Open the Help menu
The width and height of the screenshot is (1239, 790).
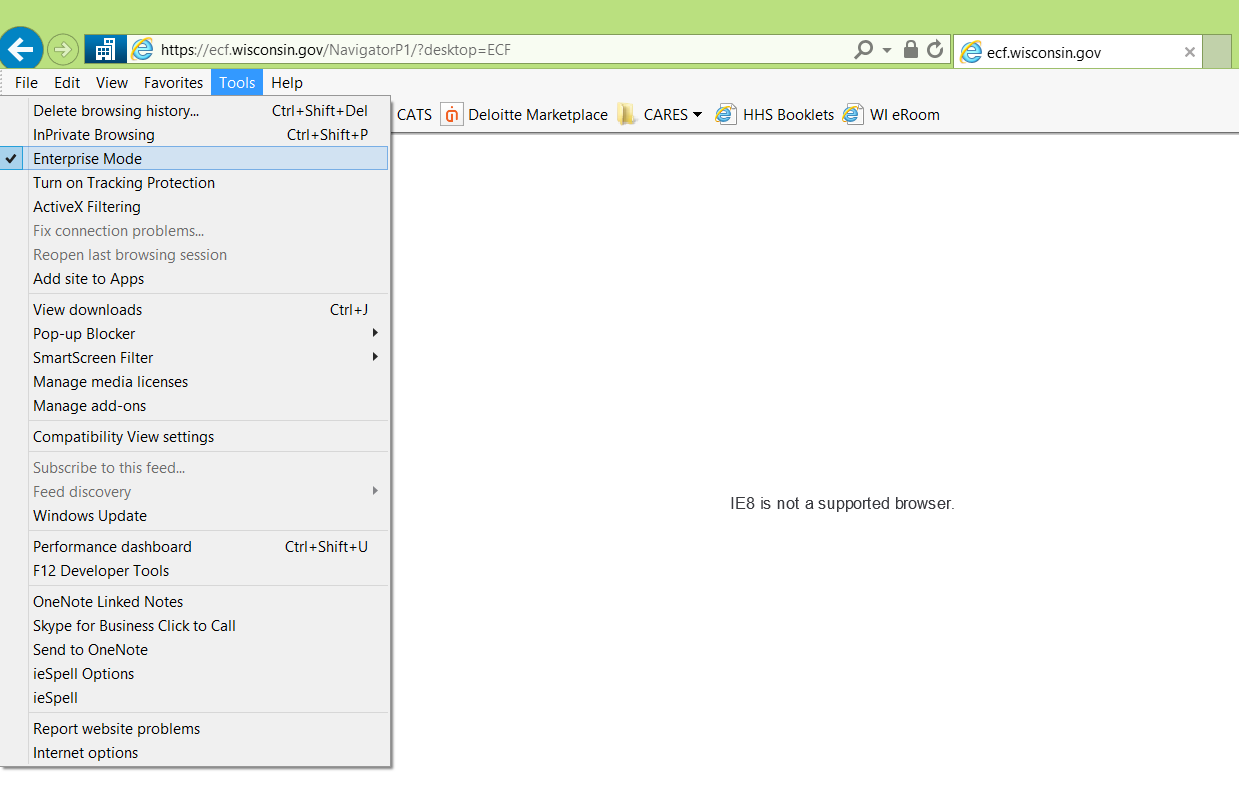(x=287, y=82)
